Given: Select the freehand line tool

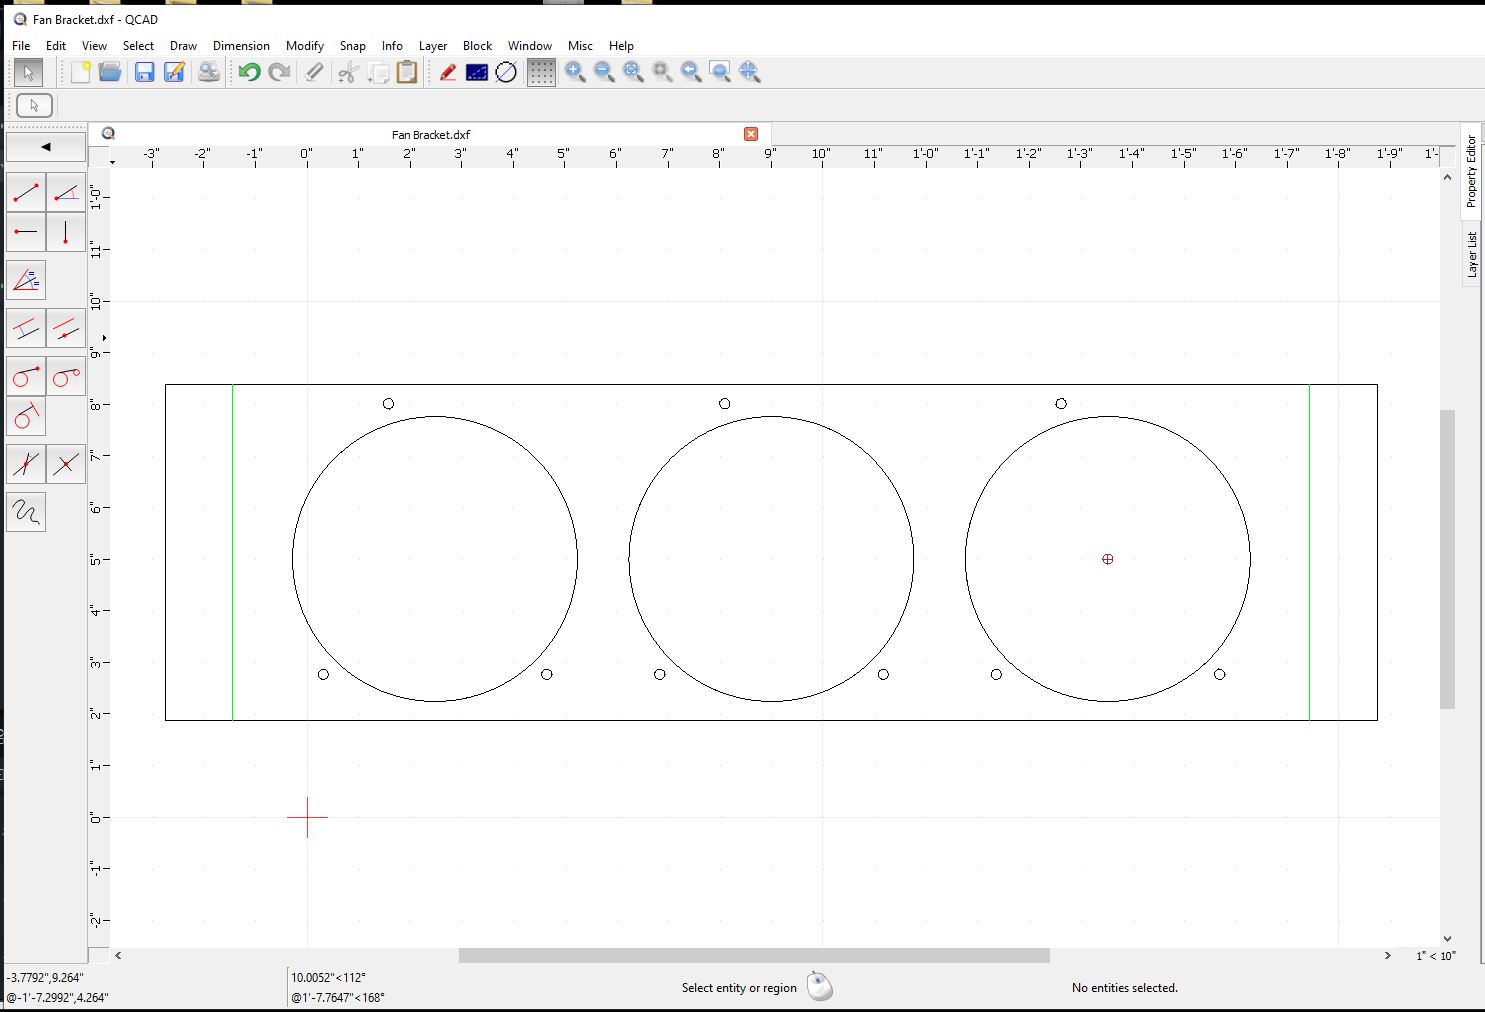Looking at the screenshot, I should pyautogui.click(x=26, y=512).
